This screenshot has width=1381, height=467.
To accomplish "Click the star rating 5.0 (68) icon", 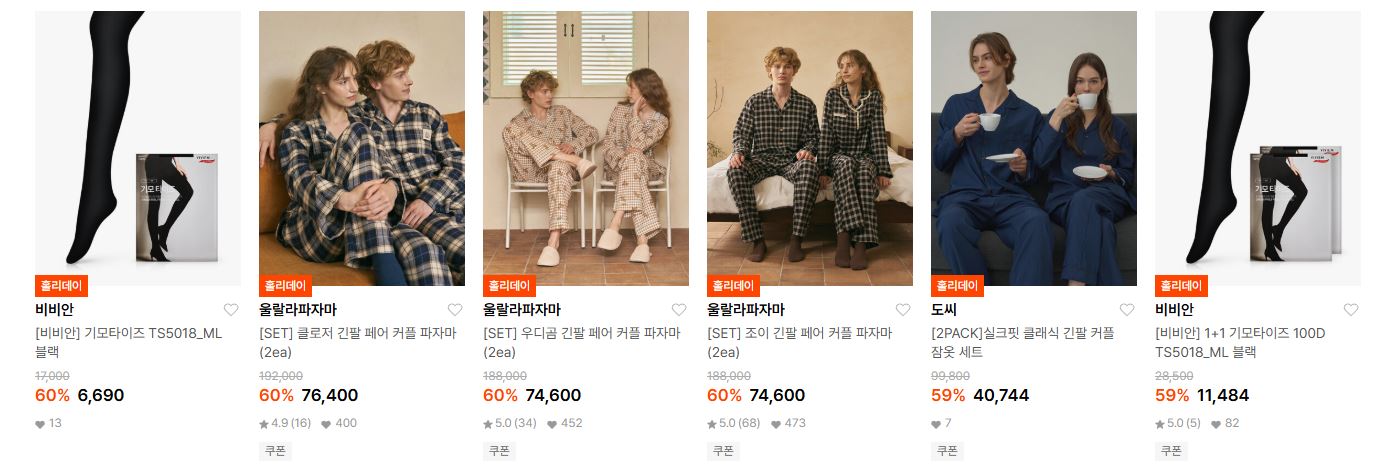I will 712,424.
